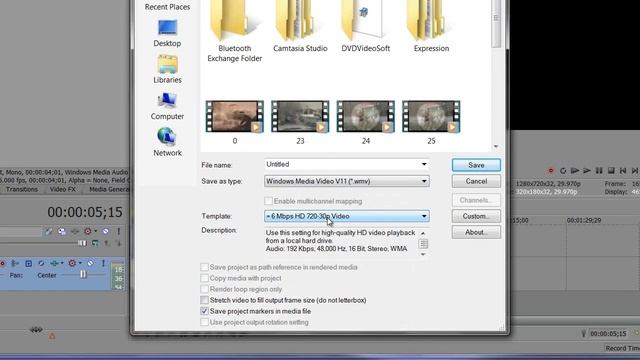This screenshot has height=360, width=640.
Task: Select video thumbnail named 23
Action: pyautogui.click(x=300, y=122)
